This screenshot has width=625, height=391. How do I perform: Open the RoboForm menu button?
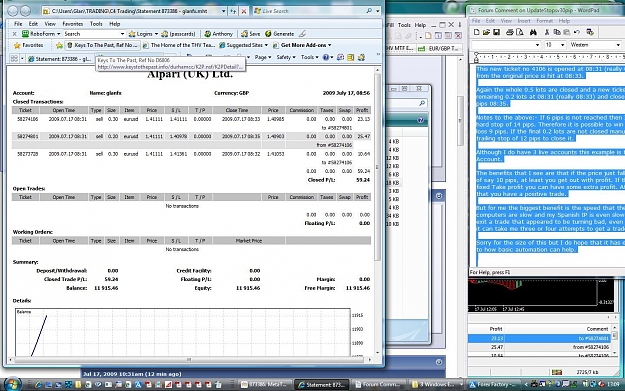[41, 34]
